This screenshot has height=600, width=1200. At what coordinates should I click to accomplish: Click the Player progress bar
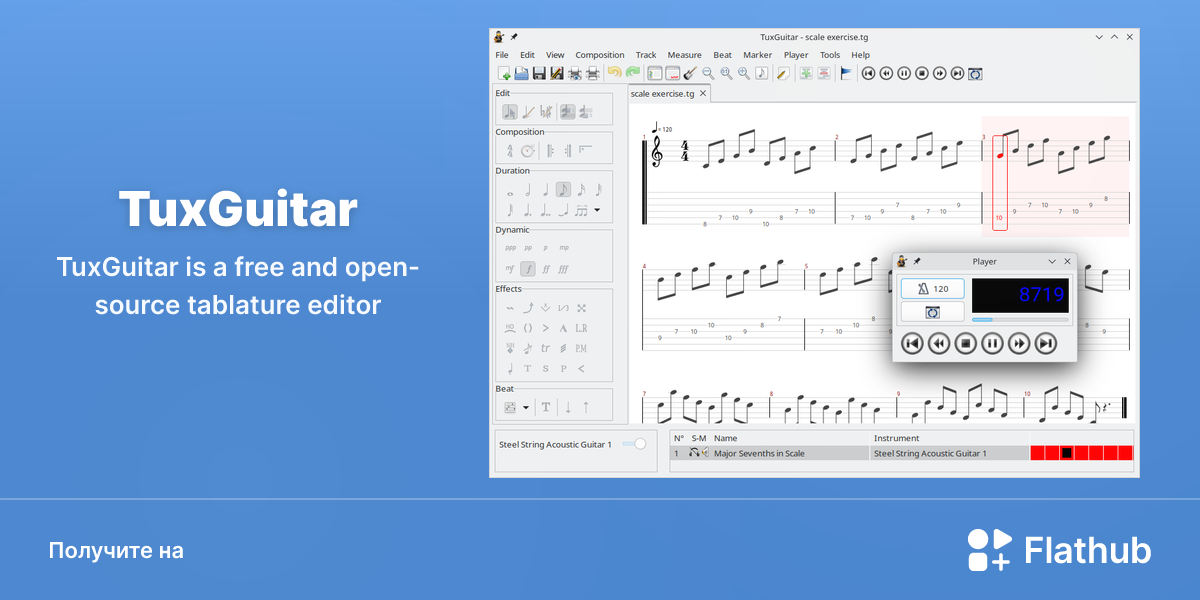[x=1020, y=320]
